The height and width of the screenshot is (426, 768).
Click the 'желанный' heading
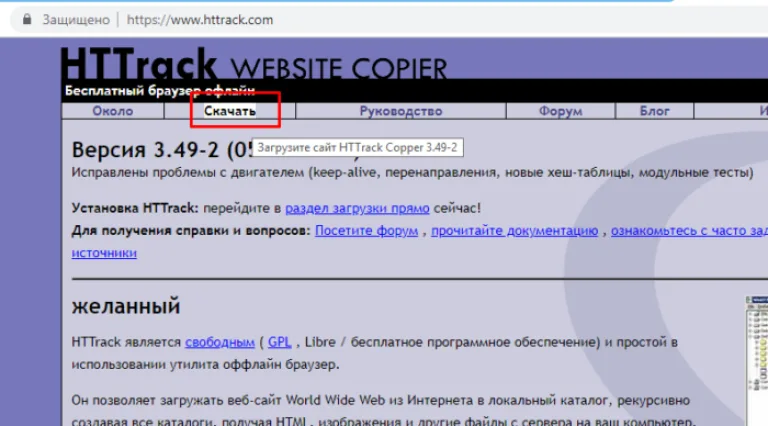(x=126, y=306)
